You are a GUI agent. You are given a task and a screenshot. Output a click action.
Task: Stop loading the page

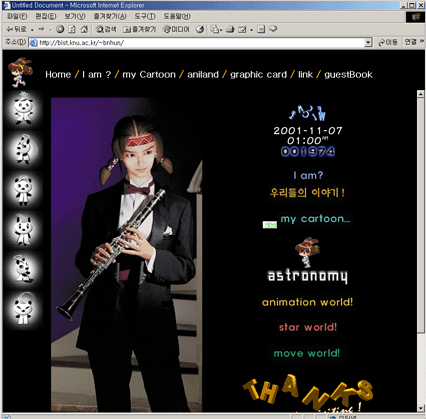(x=60, y=29)
